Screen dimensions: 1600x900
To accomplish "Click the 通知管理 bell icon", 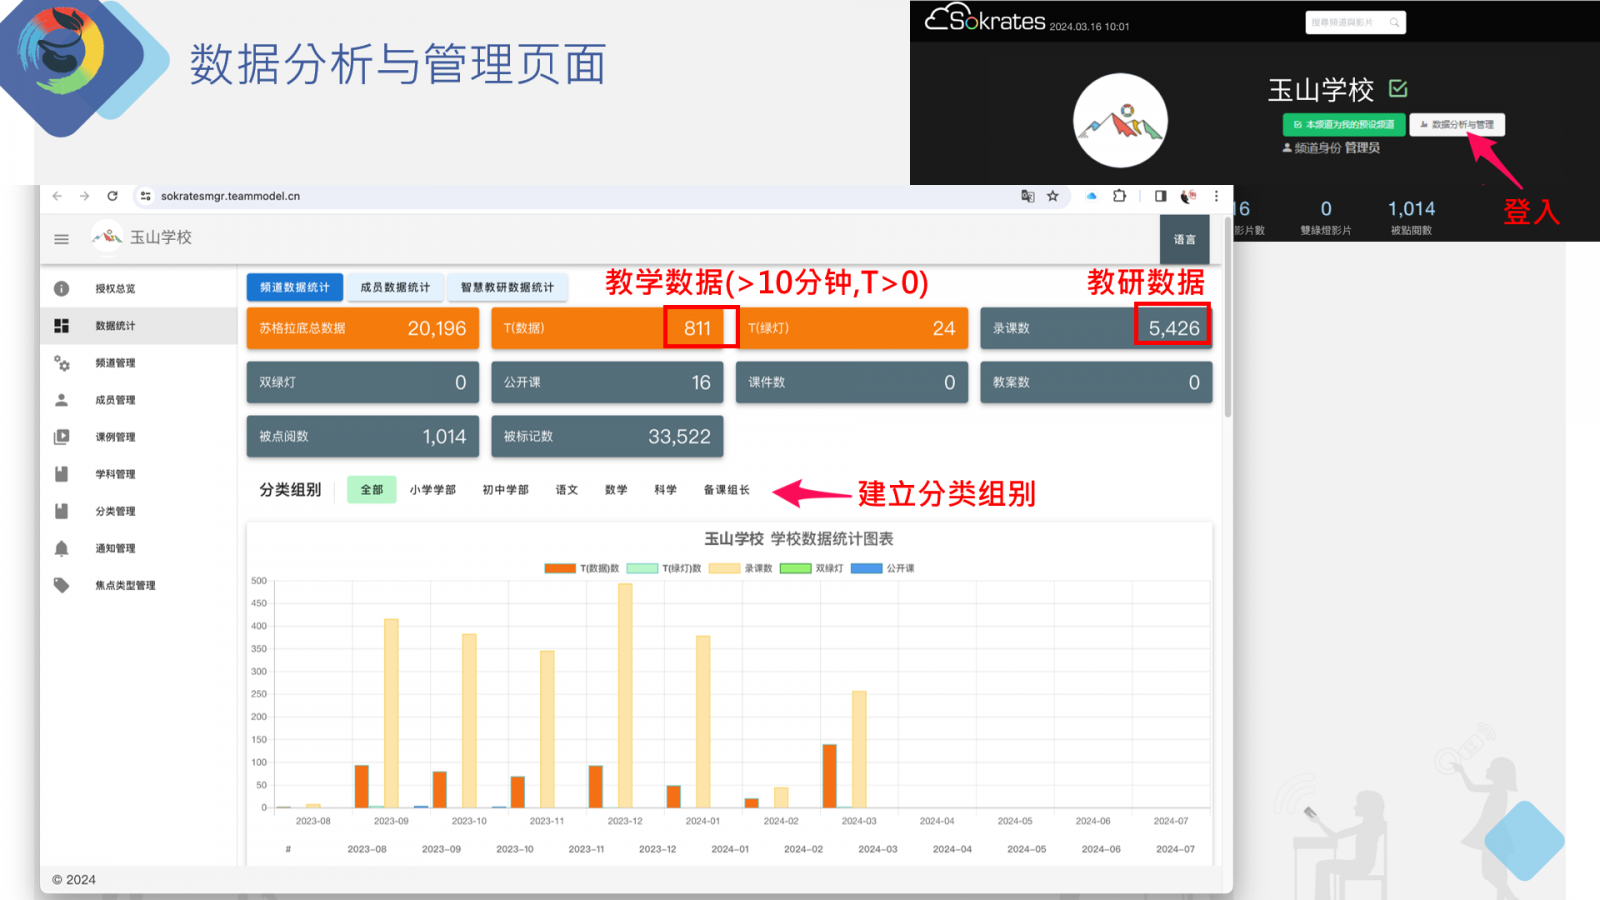I will click(62, 547).
